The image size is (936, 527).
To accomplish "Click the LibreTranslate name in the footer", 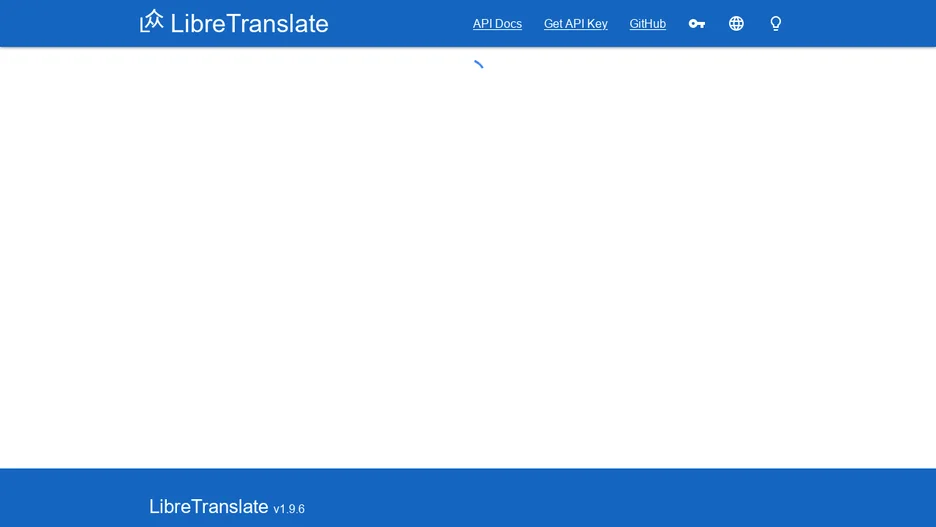I will [x=208, y=506].
